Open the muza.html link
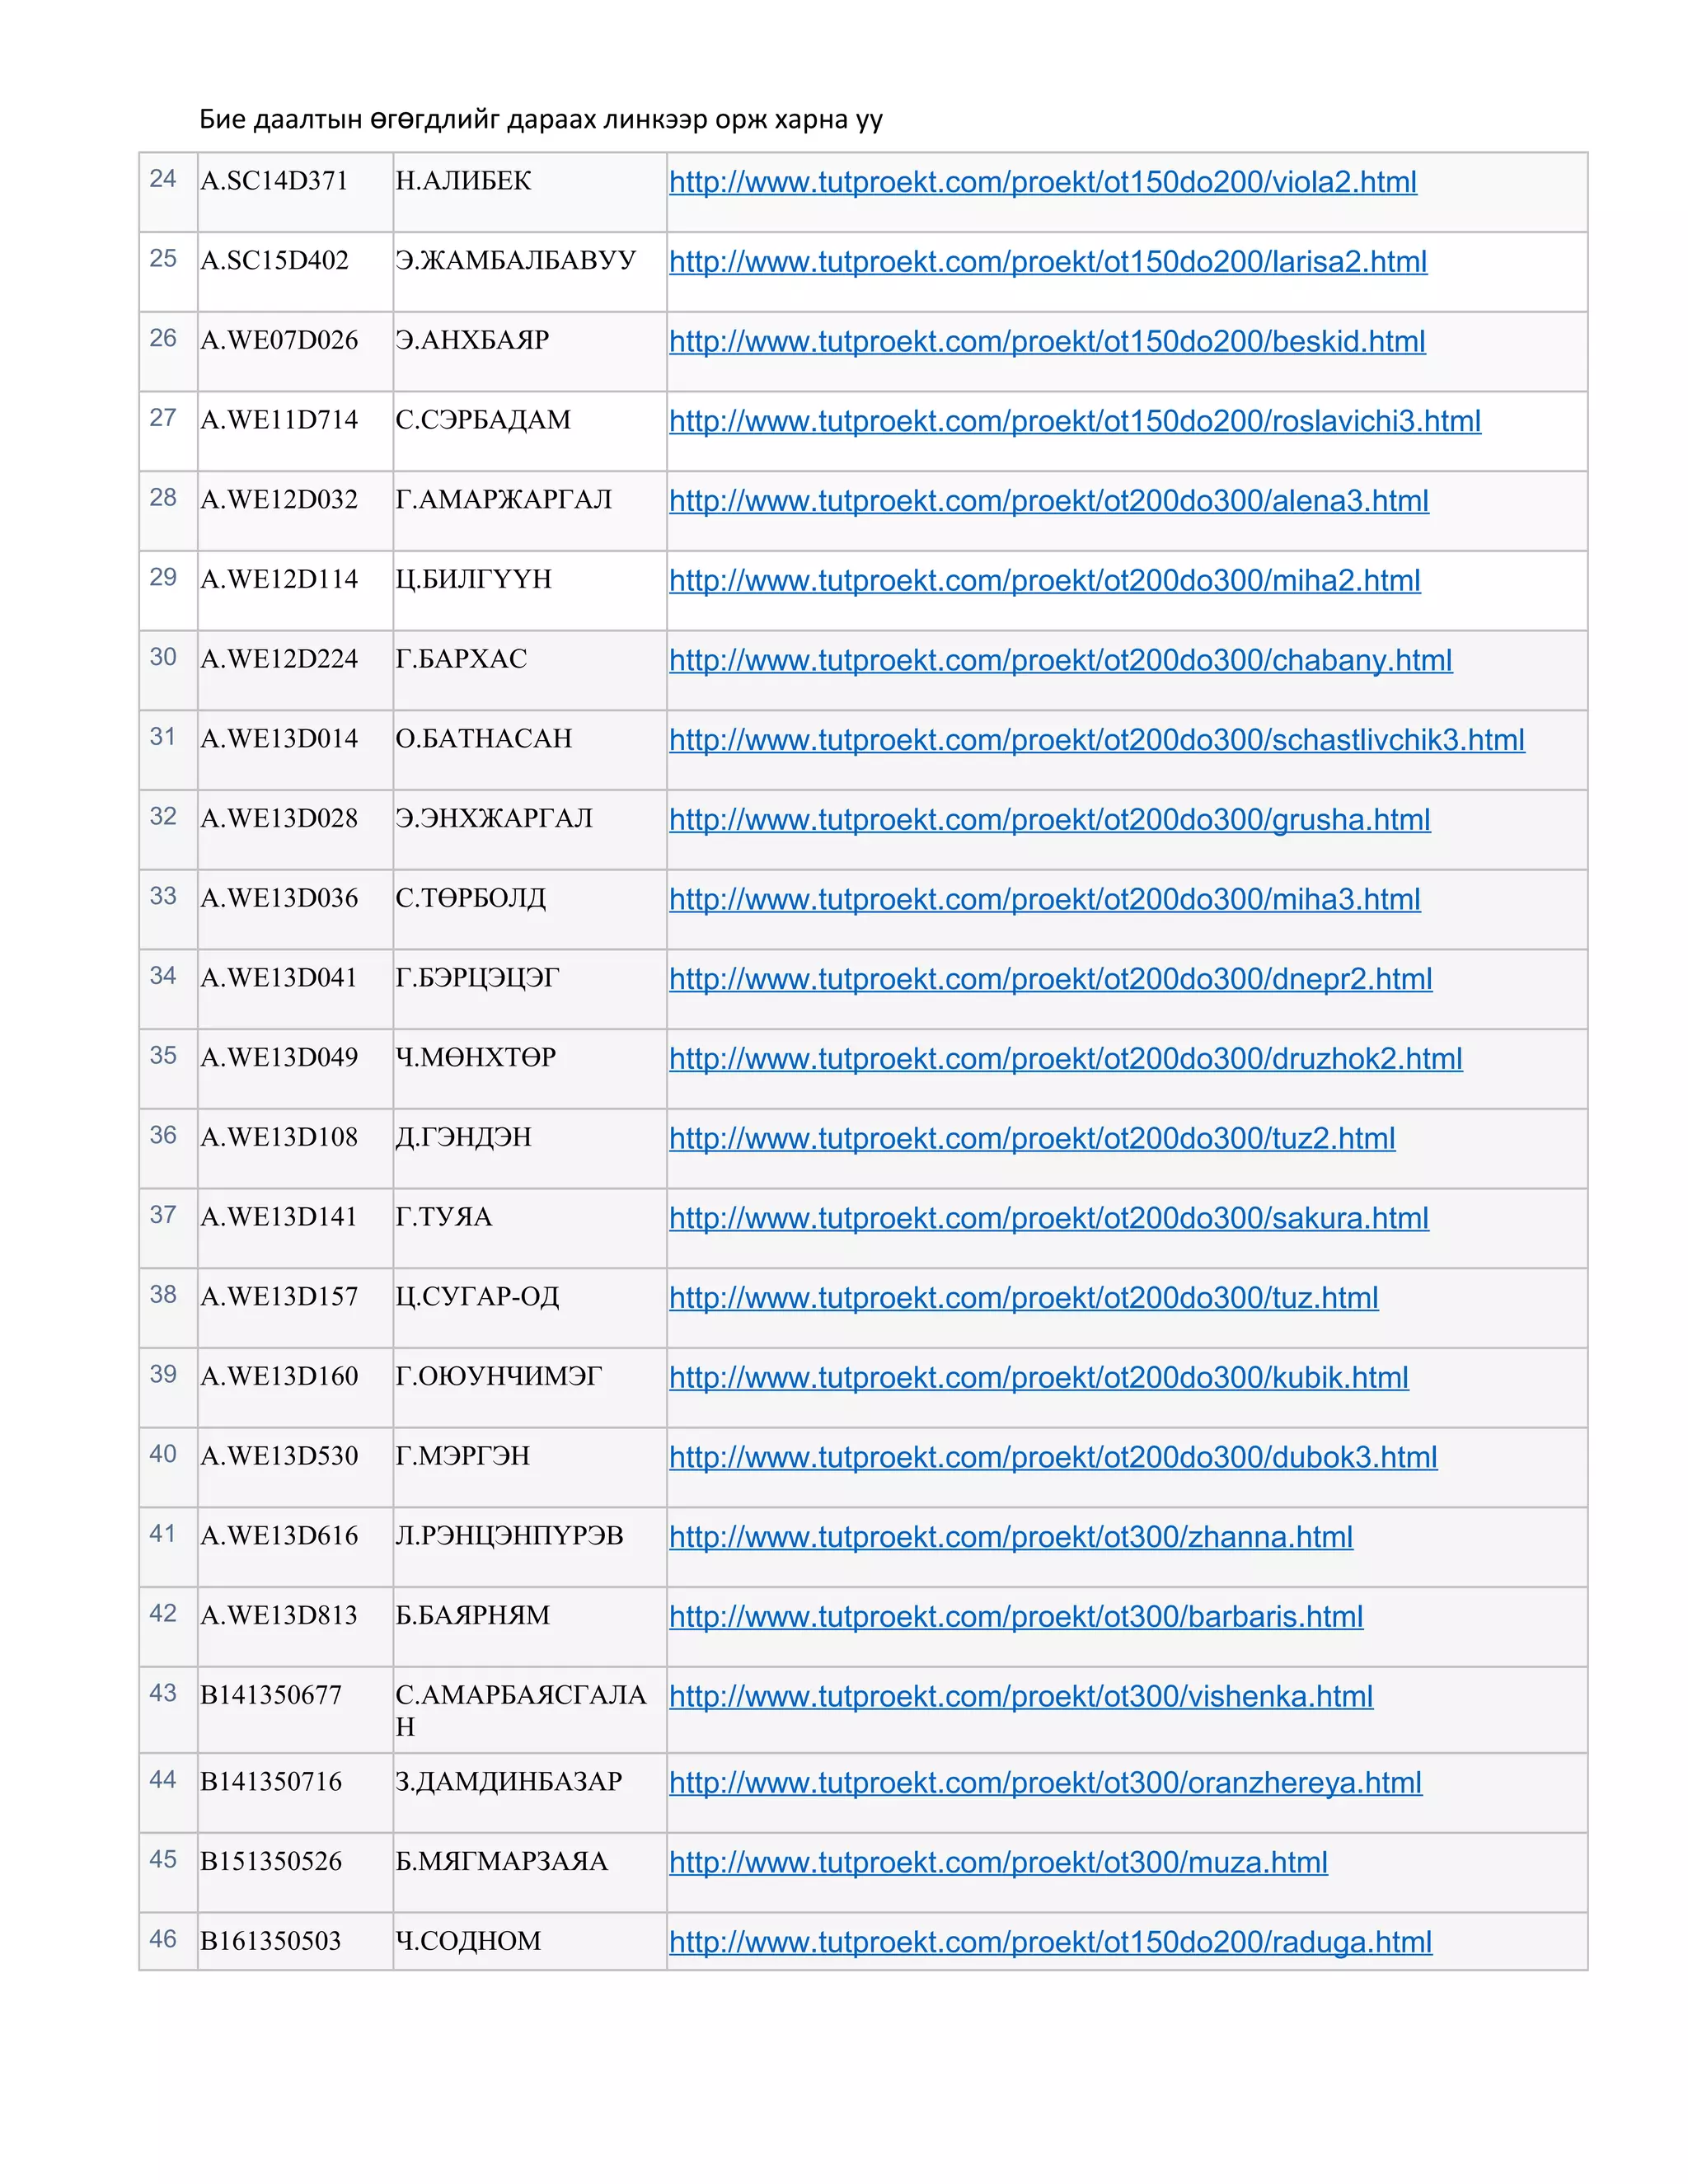1688x2184 pixels. tap(998, 1863)
